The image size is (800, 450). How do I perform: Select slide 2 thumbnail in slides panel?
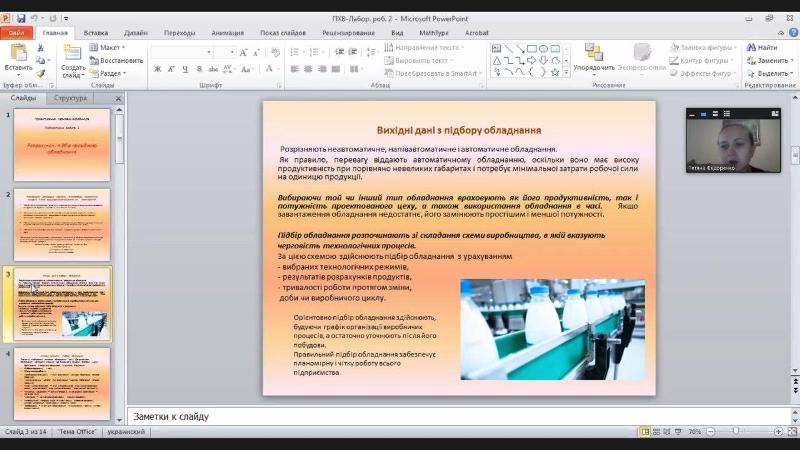(62, 225)
